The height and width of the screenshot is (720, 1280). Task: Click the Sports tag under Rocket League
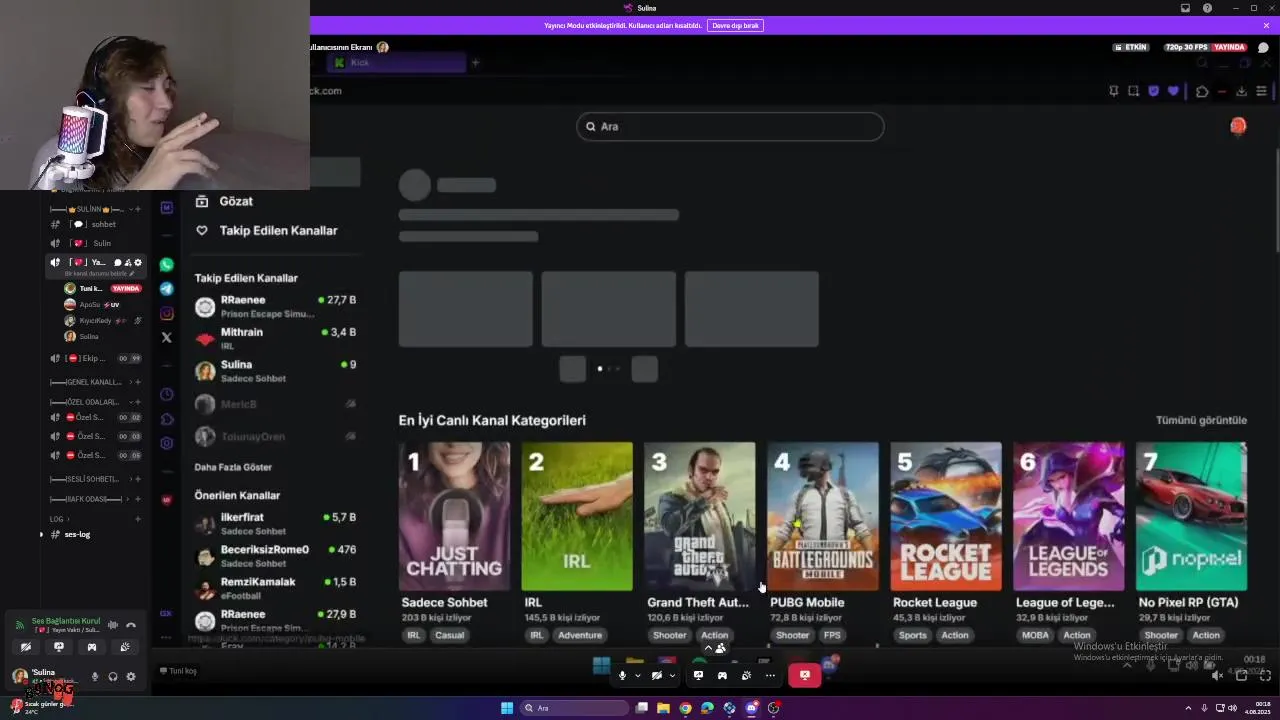pos(912,635)
